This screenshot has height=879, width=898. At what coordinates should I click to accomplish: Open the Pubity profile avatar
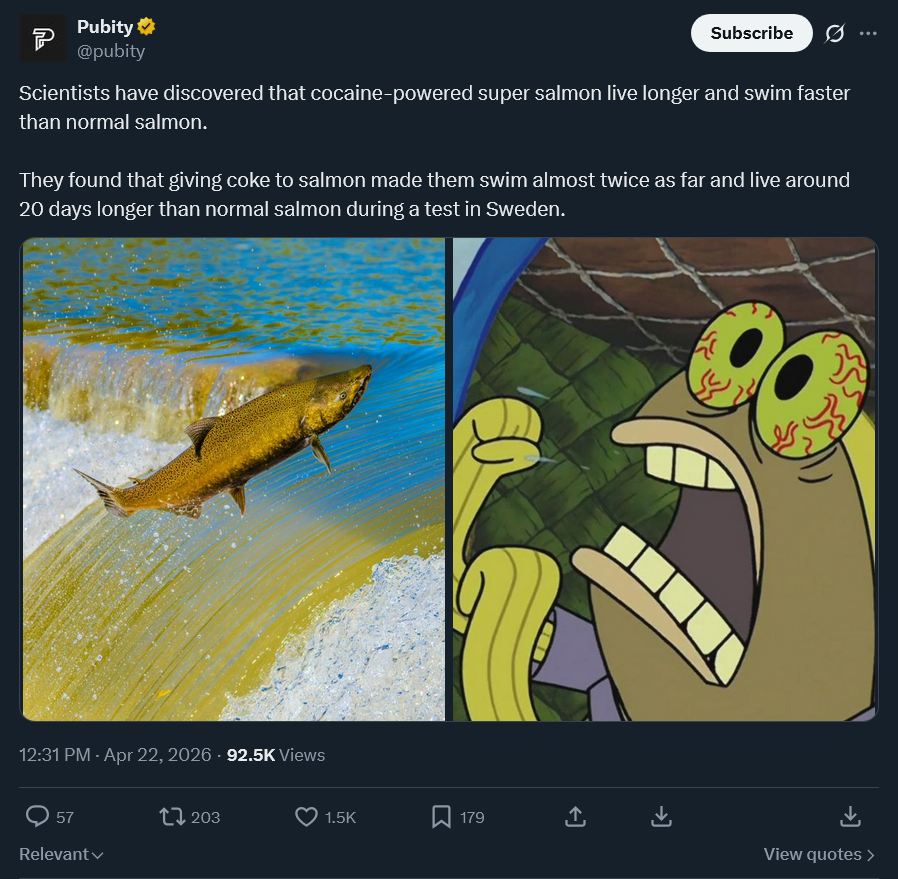pyautogui.click(x=44, y=39)
